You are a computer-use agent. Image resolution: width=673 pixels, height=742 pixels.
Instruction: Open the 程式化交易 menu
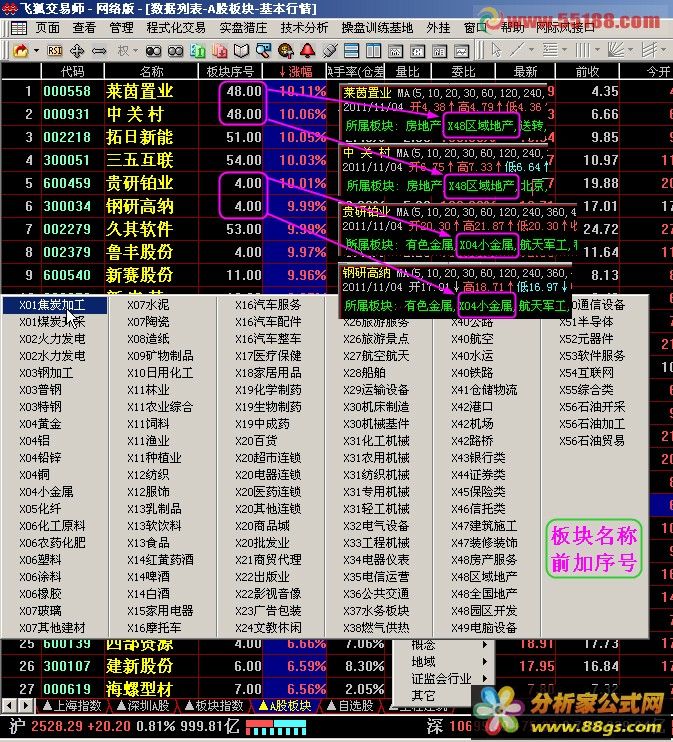click(176, 28)
